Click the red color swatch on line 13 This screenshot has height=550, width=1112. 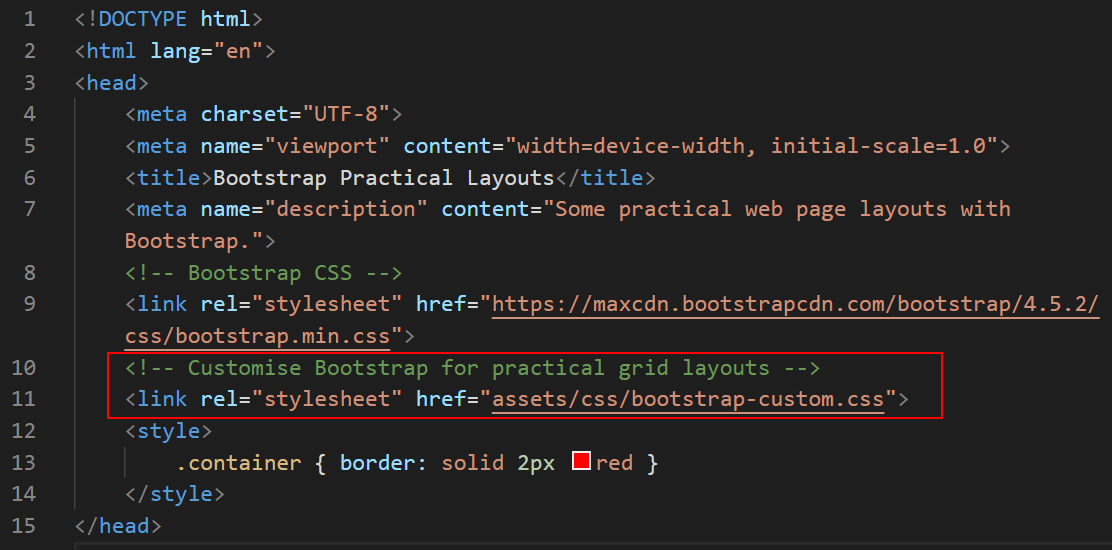(x=582, y=462)
